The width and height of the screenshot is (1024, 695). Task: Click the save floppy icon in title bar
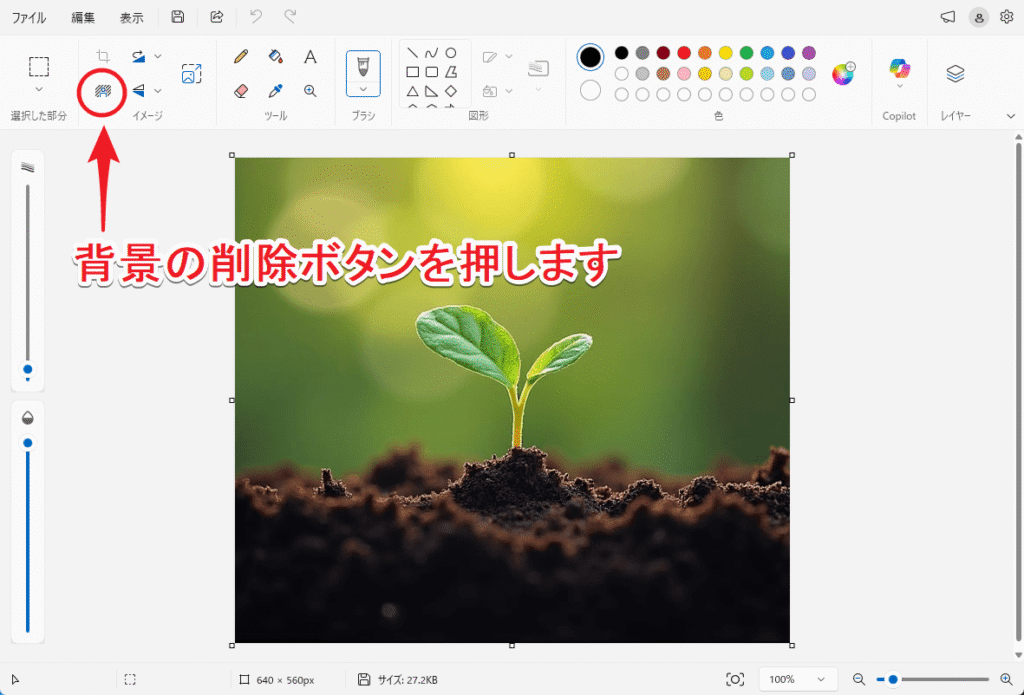coord(178,17)
